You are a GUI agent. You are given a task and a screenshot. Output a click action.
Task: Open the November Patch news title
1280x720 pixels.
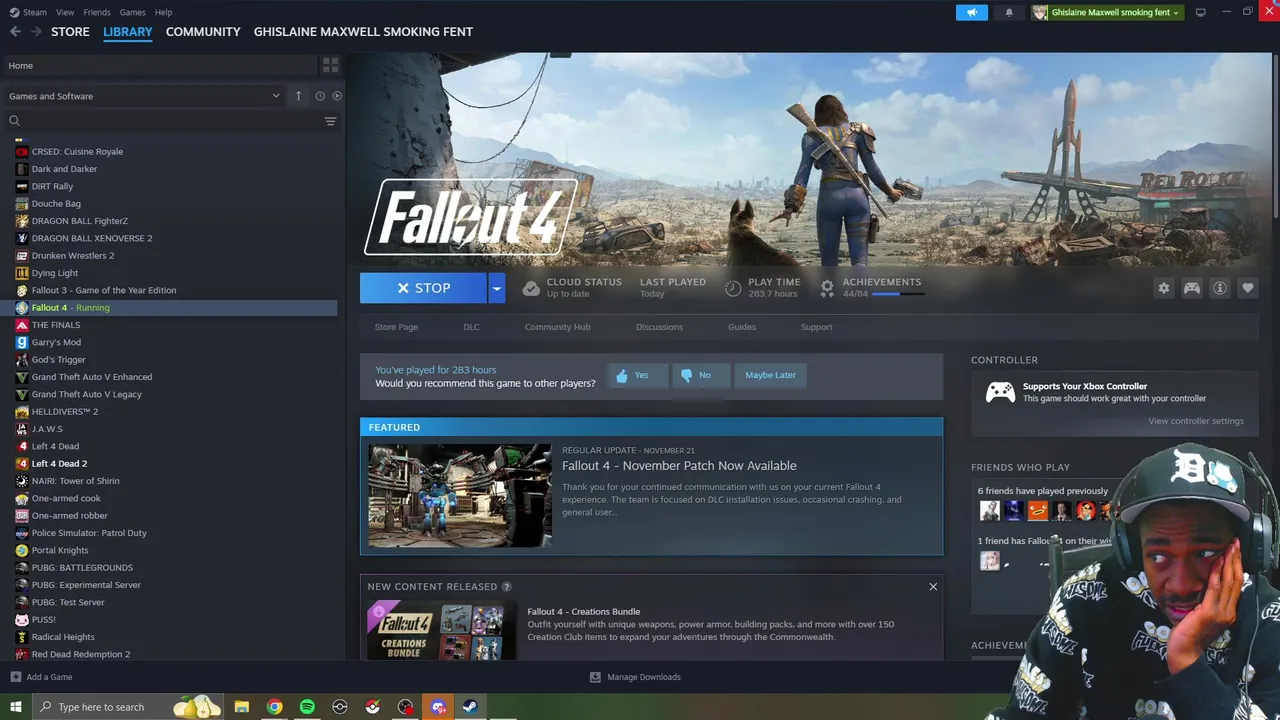679,466
